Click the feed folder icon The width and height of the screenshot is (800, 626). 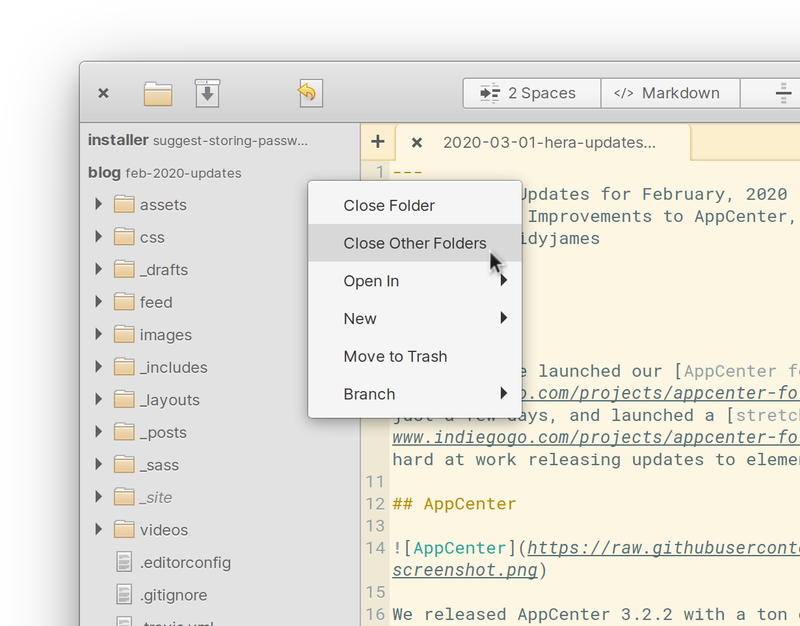(x=124, y=302)
